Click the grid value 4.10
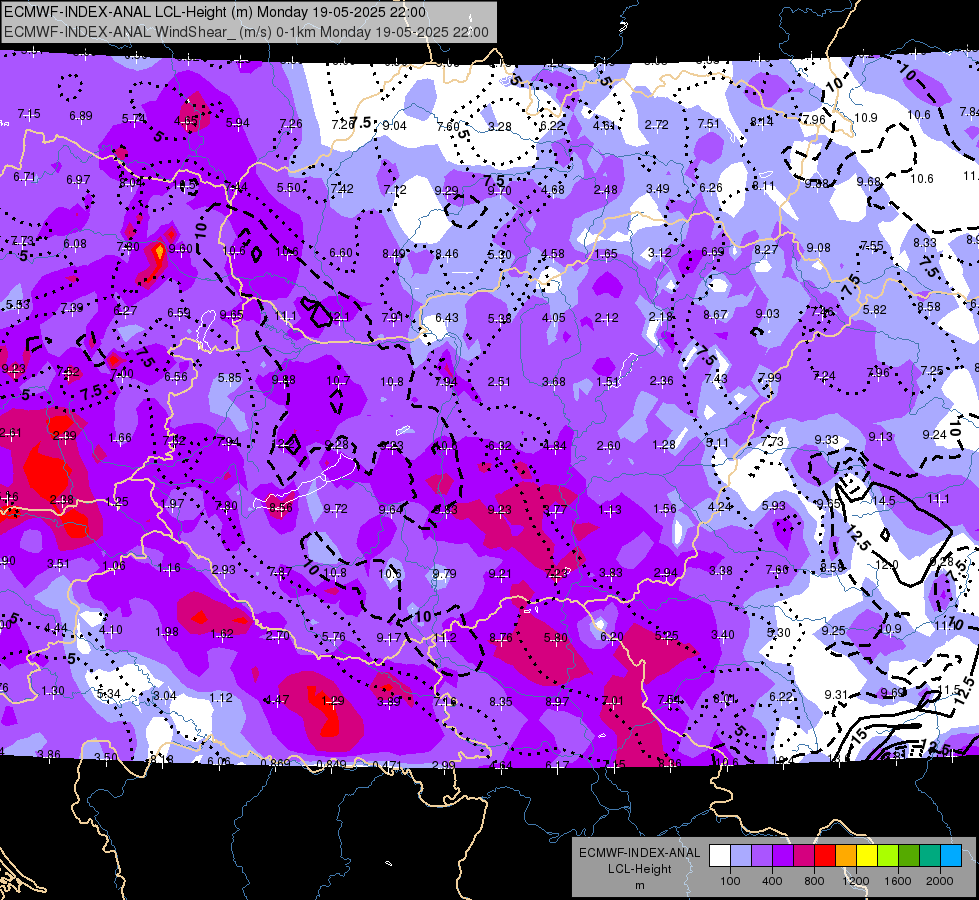The height and width of the screenshot is (900, 979). (111, 630)
